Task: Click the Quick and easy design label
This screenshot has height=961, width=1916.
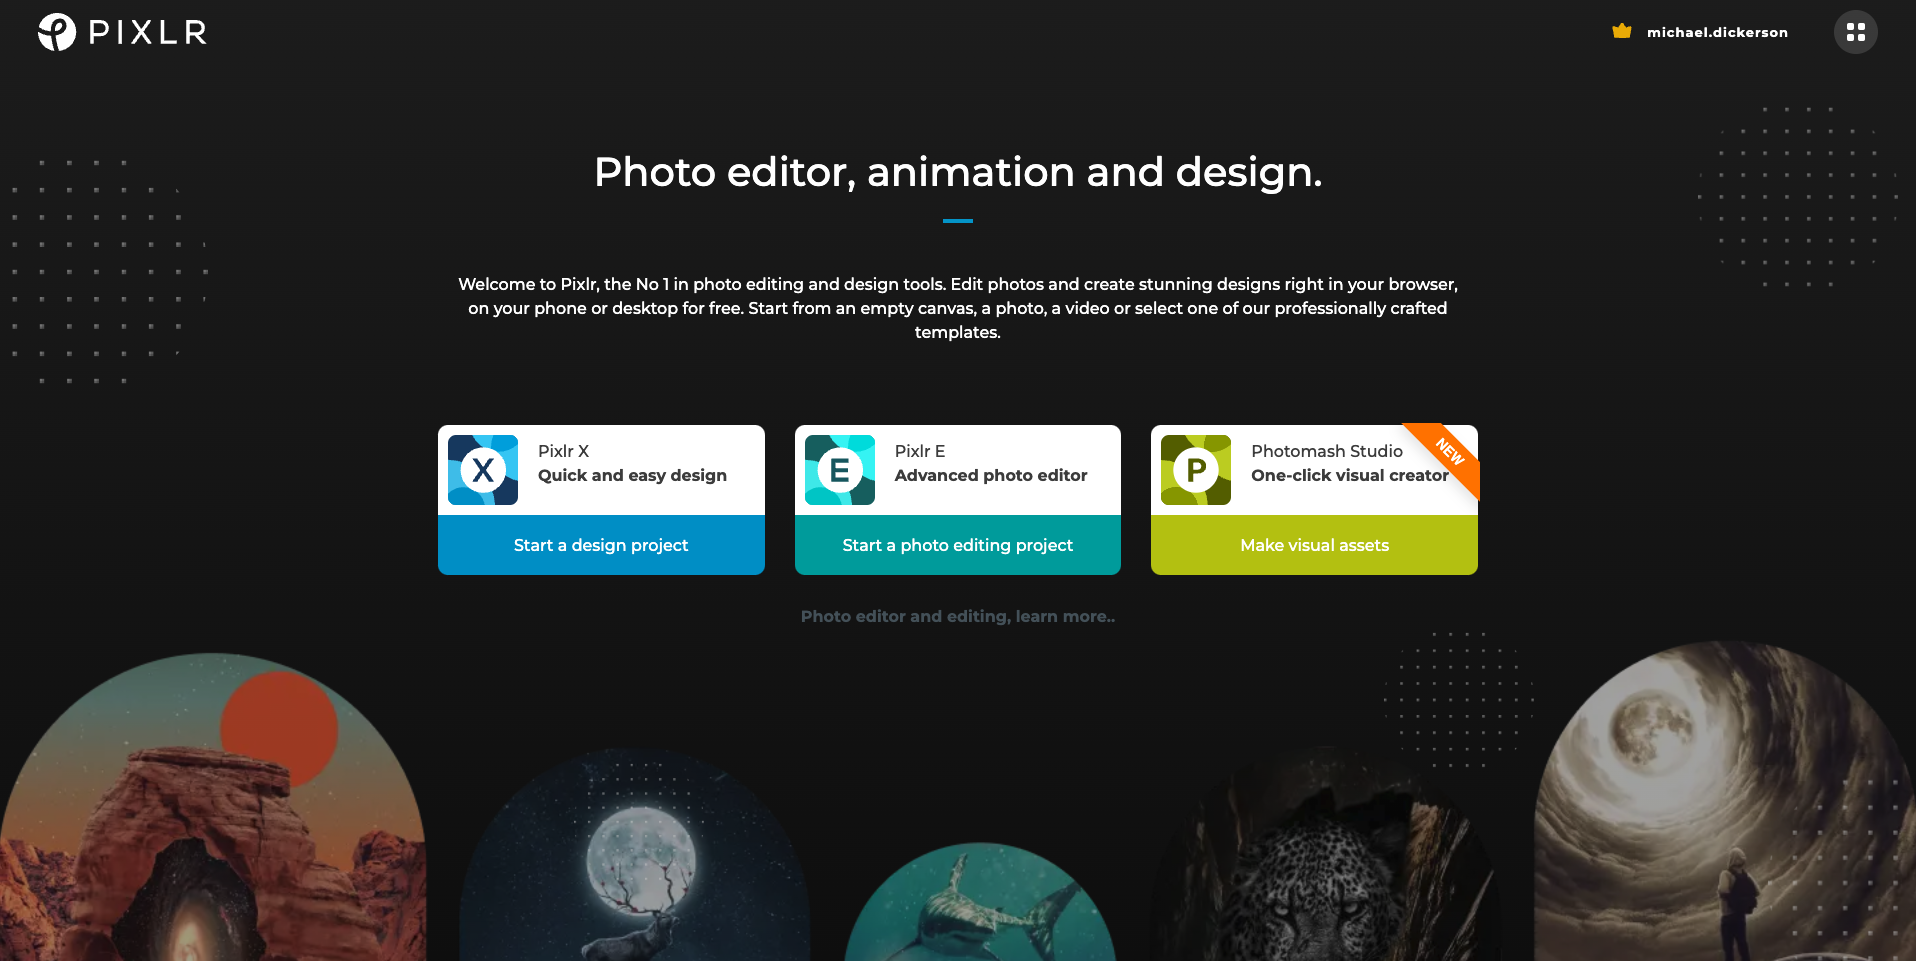Action: pos(631,475)
